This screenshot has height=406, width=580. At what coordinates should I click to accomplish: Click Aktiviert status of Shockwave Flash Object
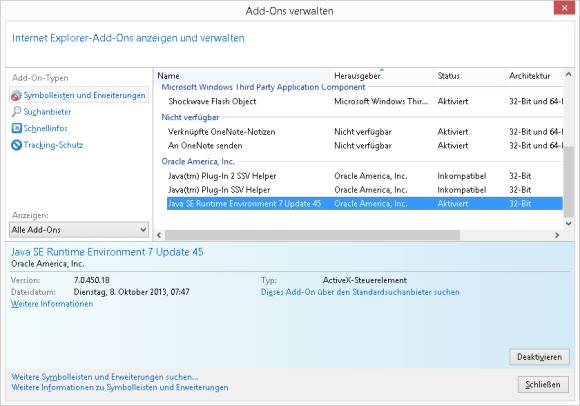click(x=452, y=101)
